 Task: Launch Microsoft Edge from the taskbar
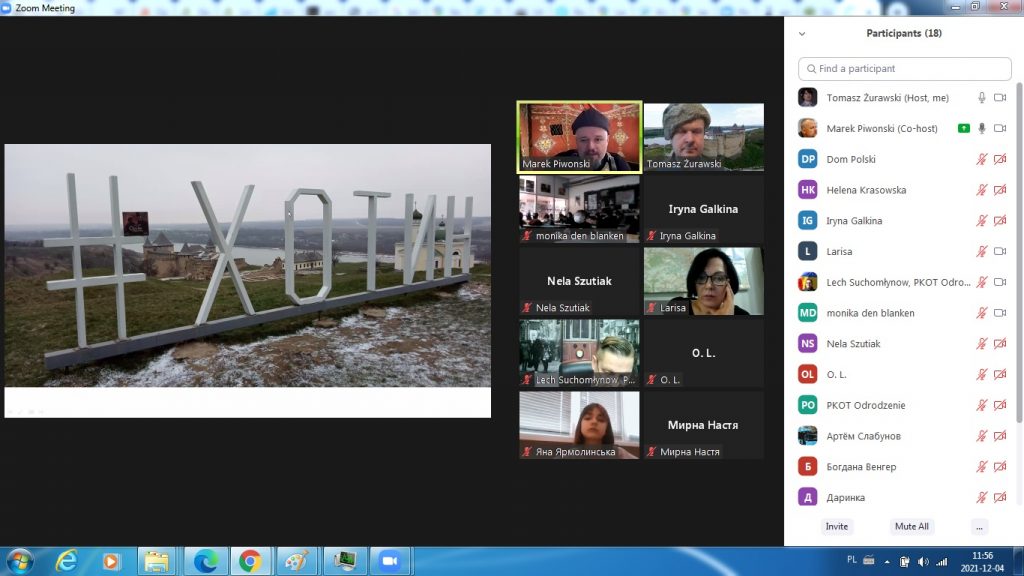(206, 560)
